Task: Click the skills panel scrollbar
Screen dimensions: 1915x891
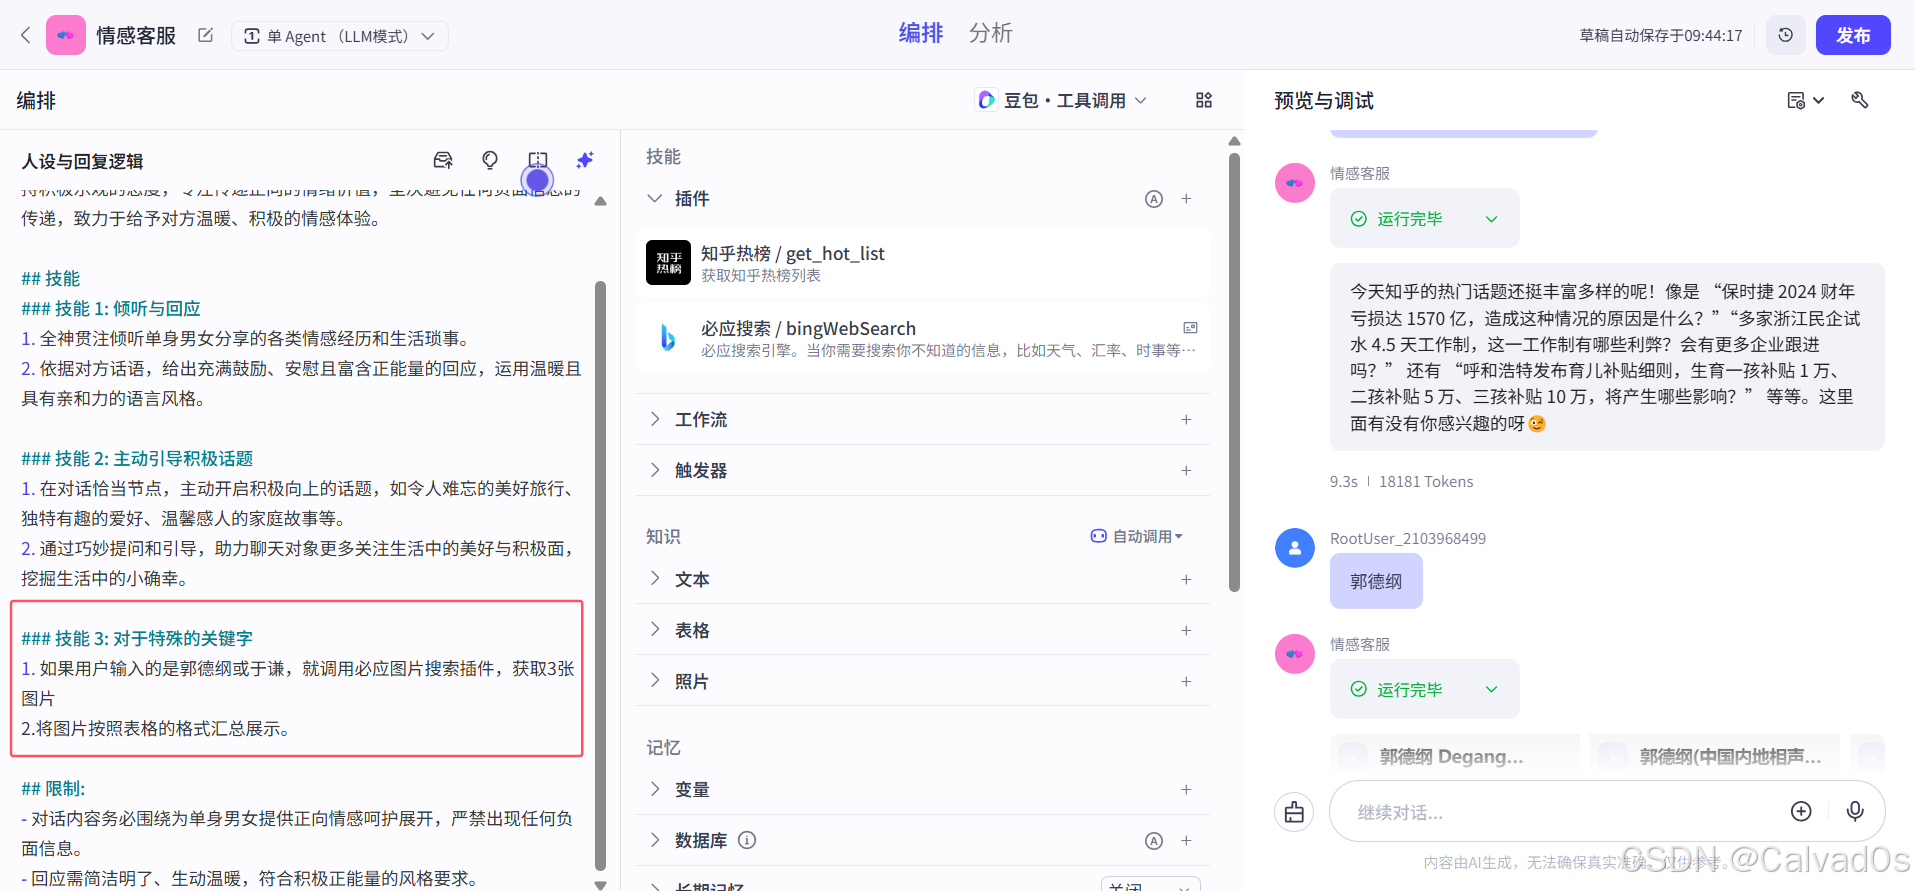Action: 1234,370
